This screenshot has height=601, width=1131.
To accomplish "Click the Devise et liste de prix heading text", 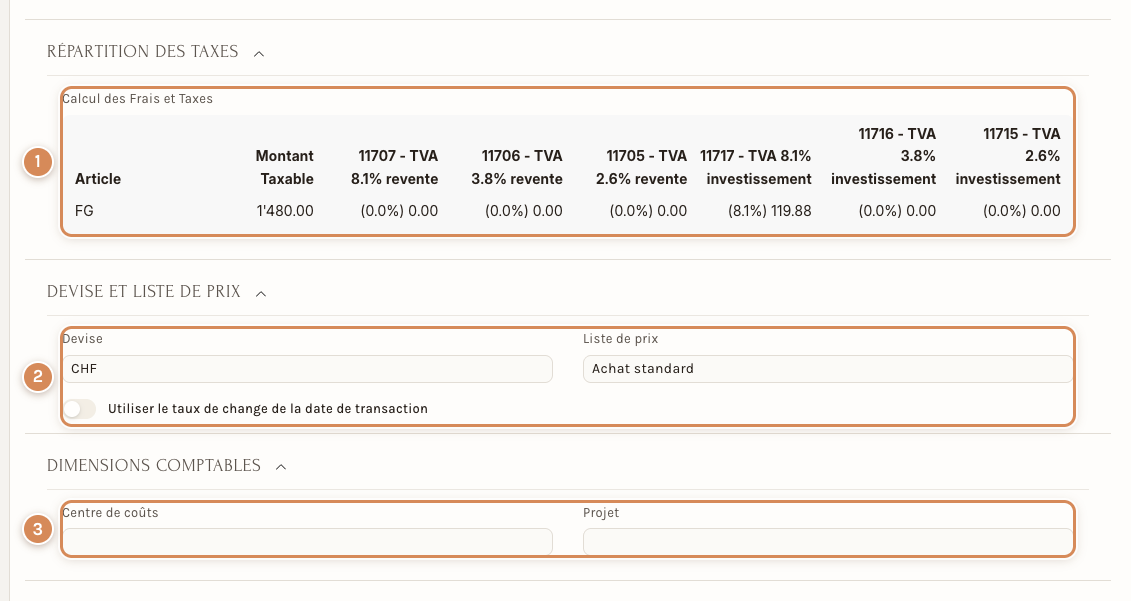I will (144, 291).
